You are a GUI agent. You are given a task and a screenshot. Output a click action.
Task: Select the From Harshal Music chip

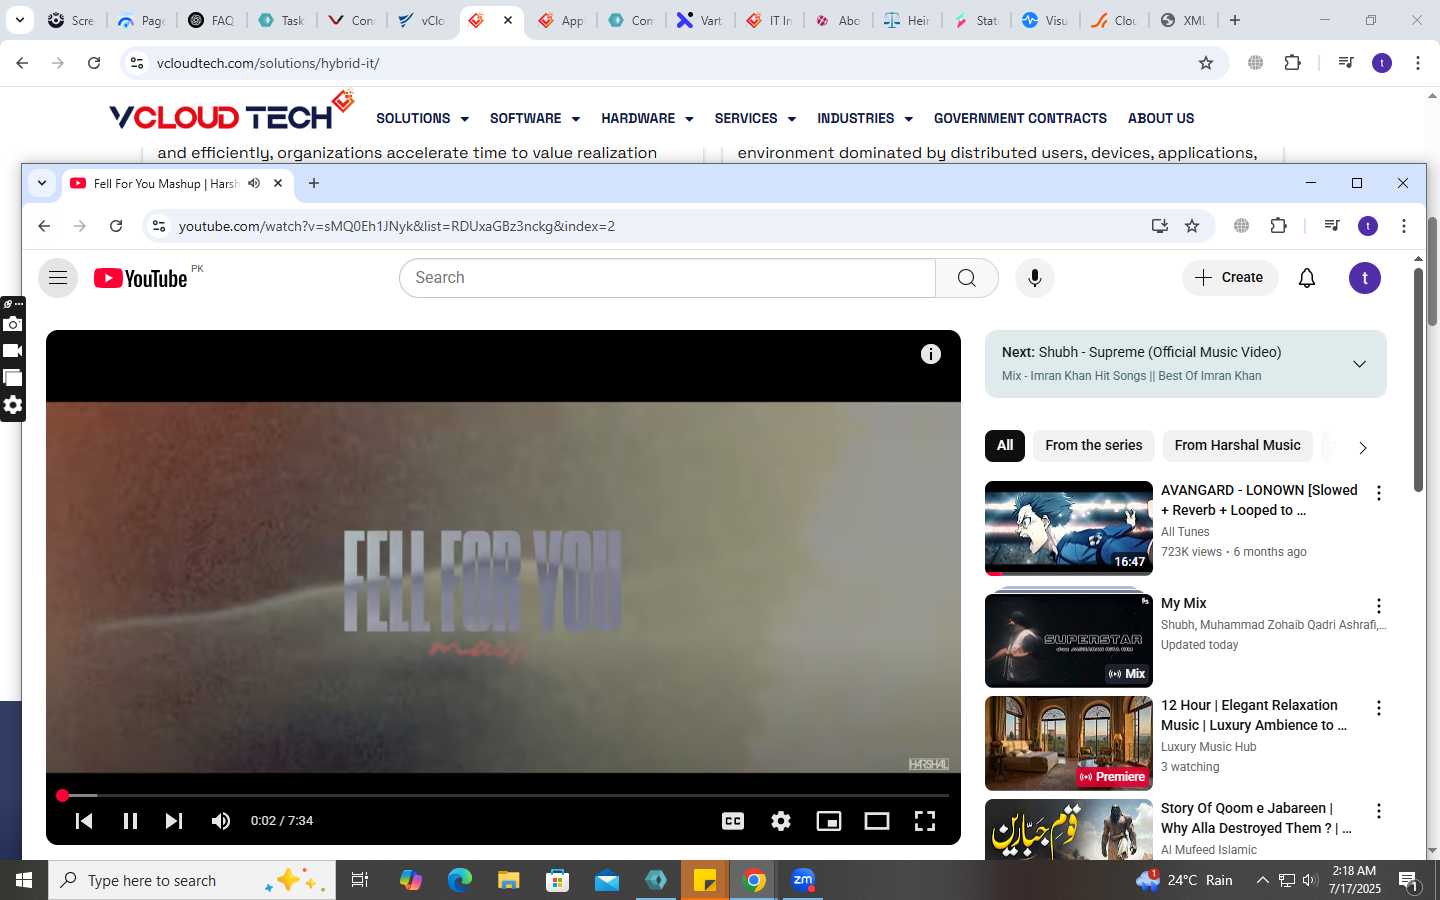1238,446
